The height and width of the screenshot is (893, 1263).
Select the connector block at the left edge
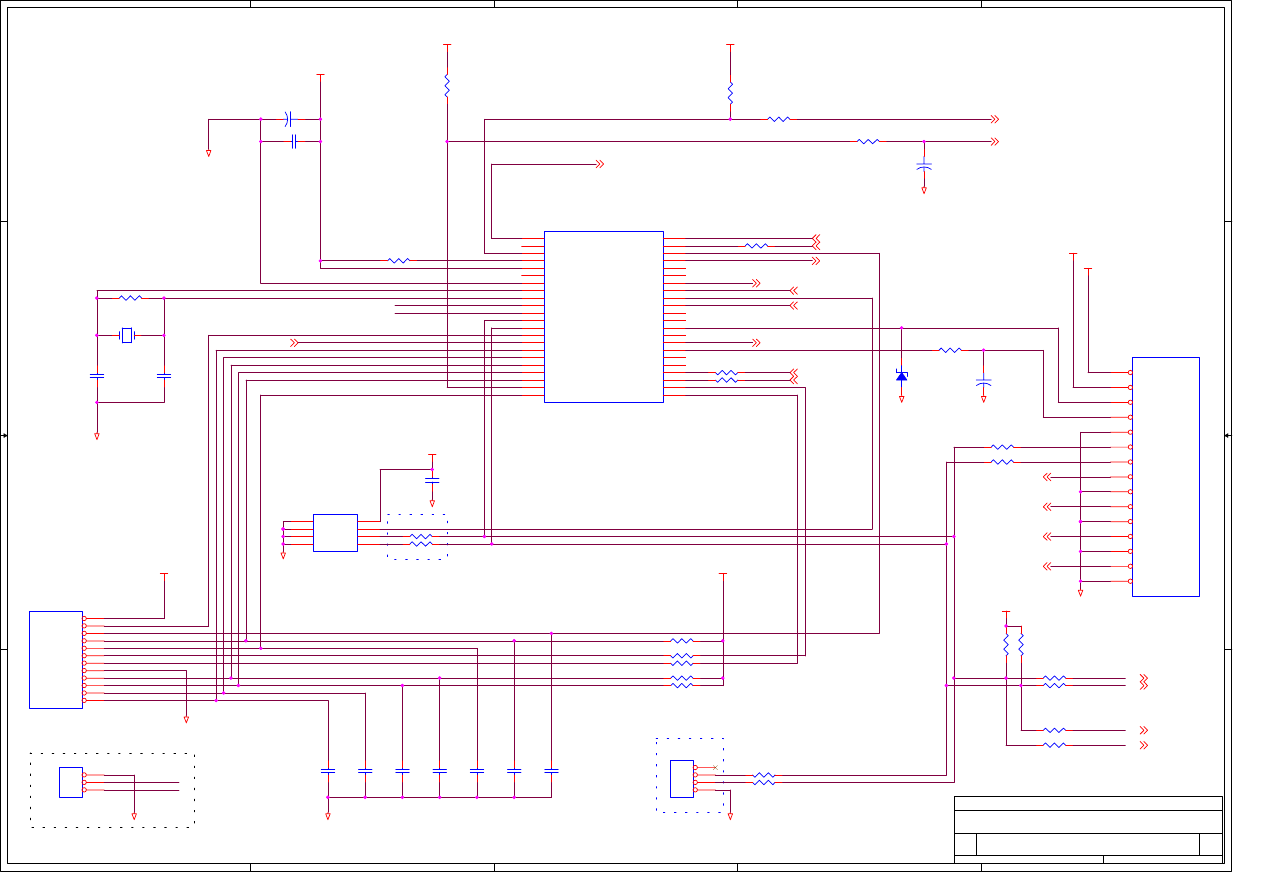pyautogui.click(x=55, y=660)
